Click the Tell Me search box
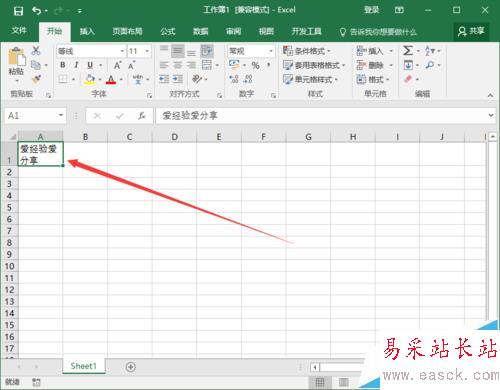Screen dimensions: 500x390 tap(378, 32)
